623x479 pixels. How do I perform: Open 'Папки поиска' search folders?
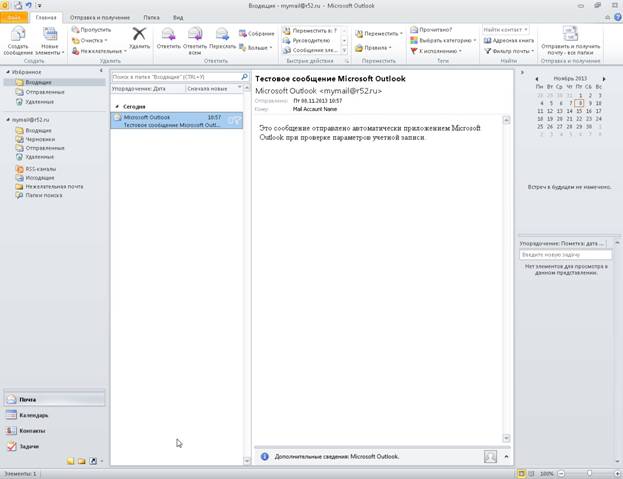(44, 195)
